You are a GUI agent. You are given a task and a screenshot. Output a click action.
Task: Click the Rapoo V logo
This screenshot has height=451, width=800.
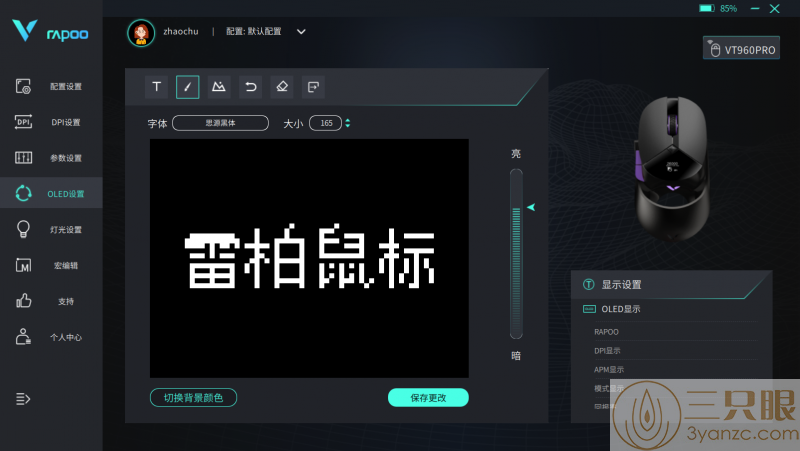[24, 30]
